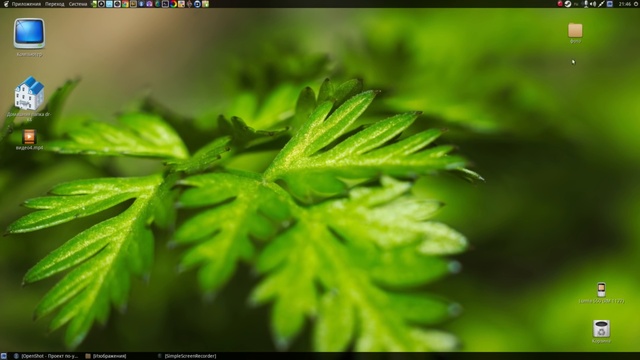
Task: Switch to the Изображения taskbar window
Action: (106, 356)
